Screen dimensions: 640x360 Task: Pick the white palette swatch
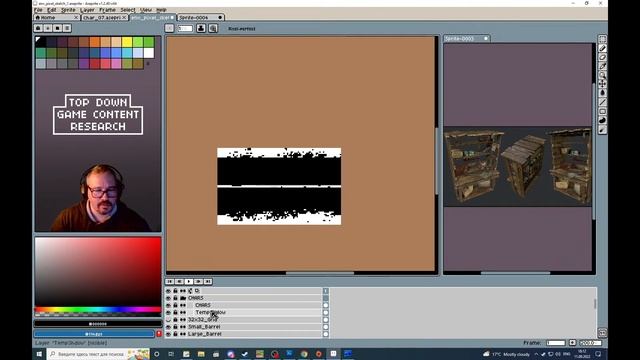tap(149, 53)
